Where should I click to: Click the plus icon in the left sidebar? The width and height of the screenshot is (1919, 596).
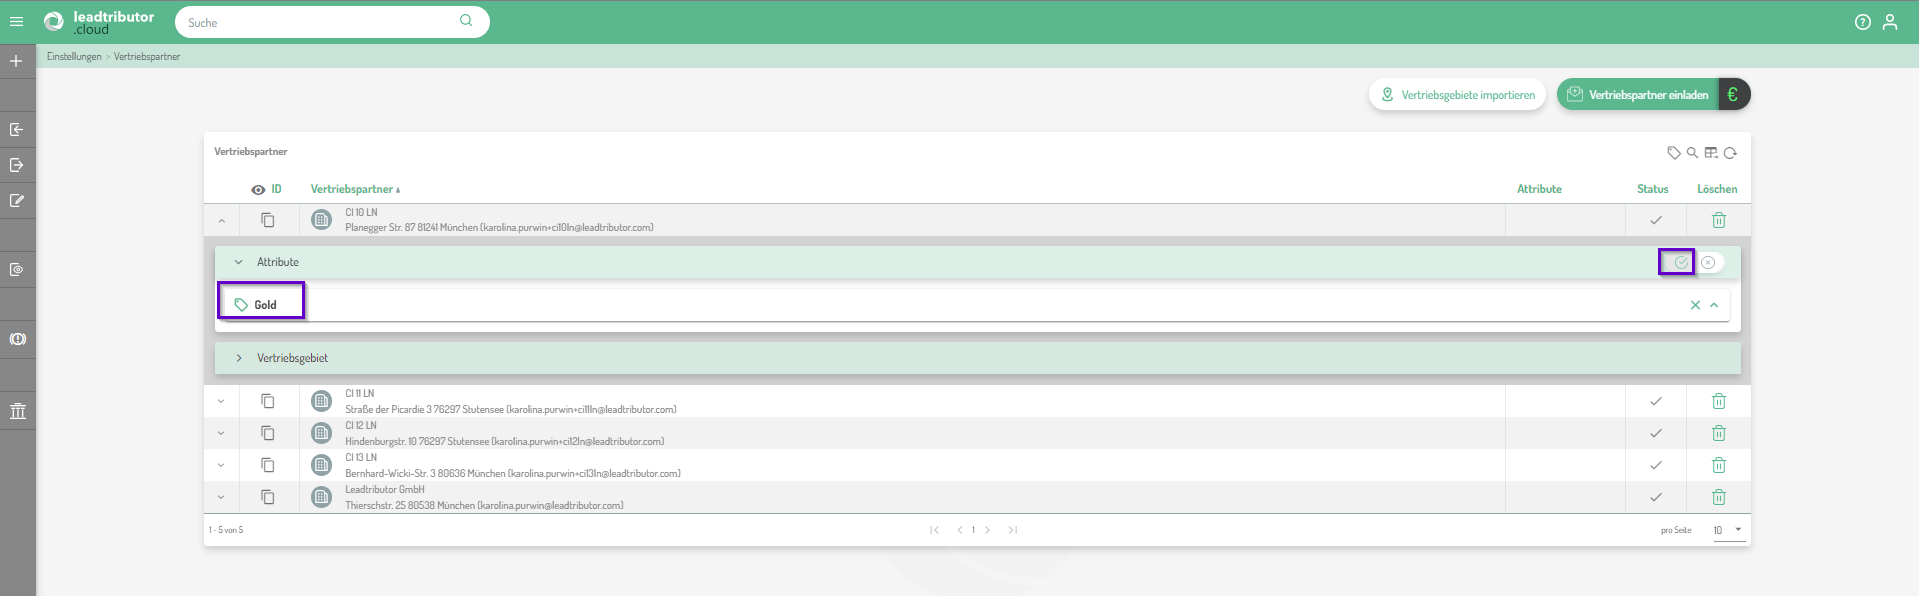coord(16,61)
